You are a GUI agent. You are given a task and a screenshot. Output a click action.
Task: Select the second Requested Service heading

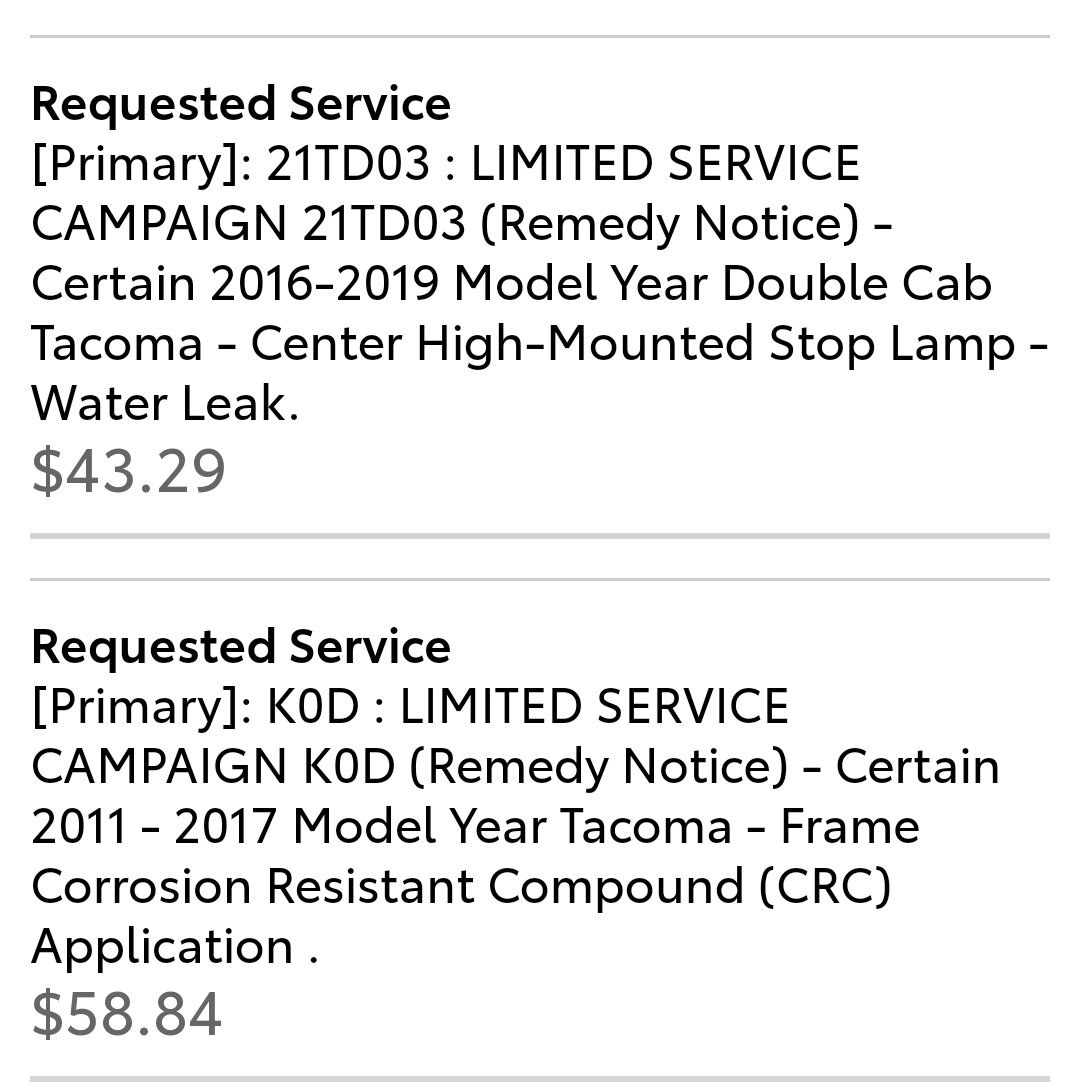(x=241, y=648)
